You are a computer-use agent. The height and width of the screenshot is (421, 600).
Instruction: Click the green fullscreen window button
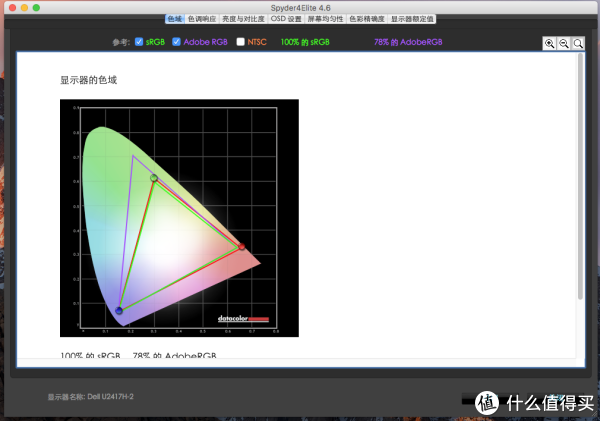pyautogui.click(x=36, y=8)
